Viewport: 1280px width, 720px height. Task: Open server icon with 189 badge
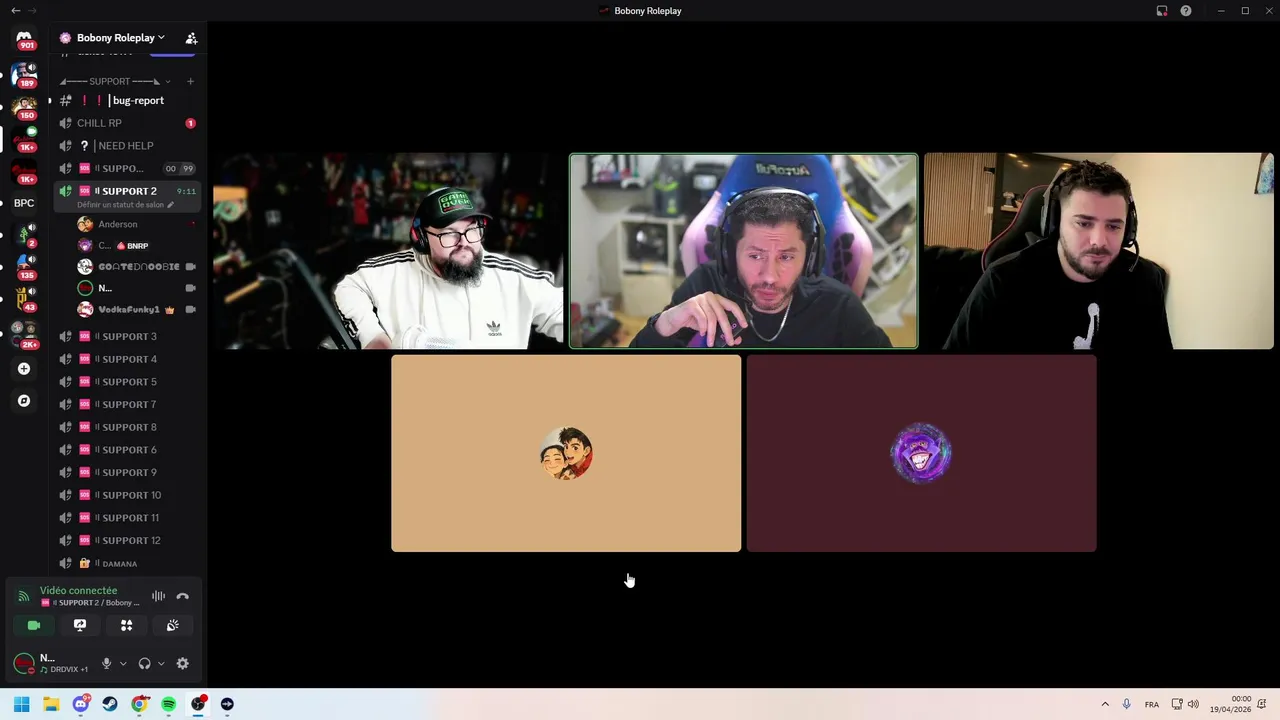(x=24, y=74)
